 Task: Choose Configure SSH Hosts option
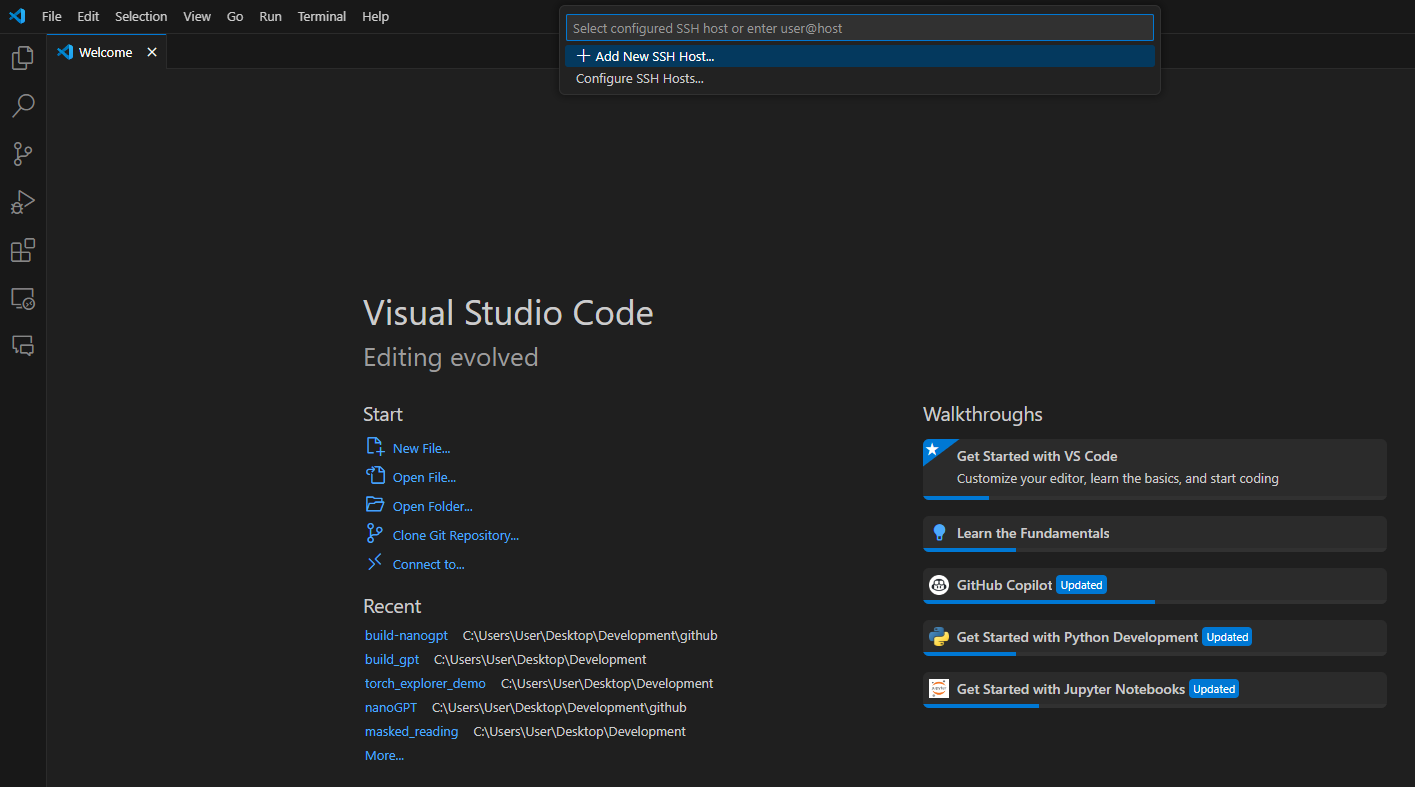coord(640,79)
